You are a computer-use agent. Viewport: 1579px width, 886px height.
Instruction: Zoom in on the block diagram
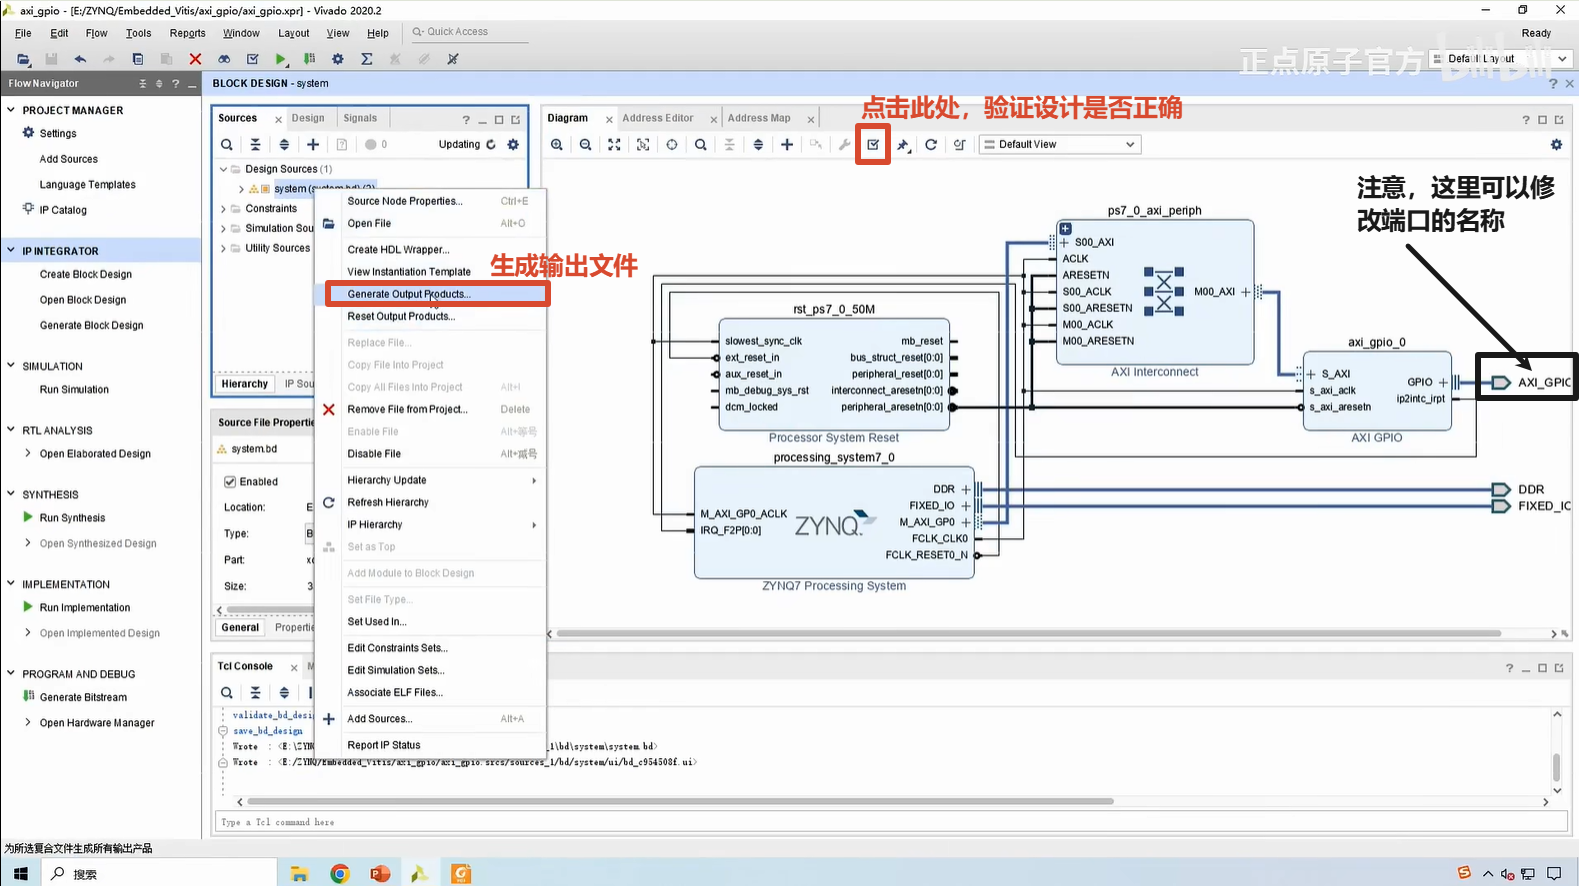[x=557, y=145]
